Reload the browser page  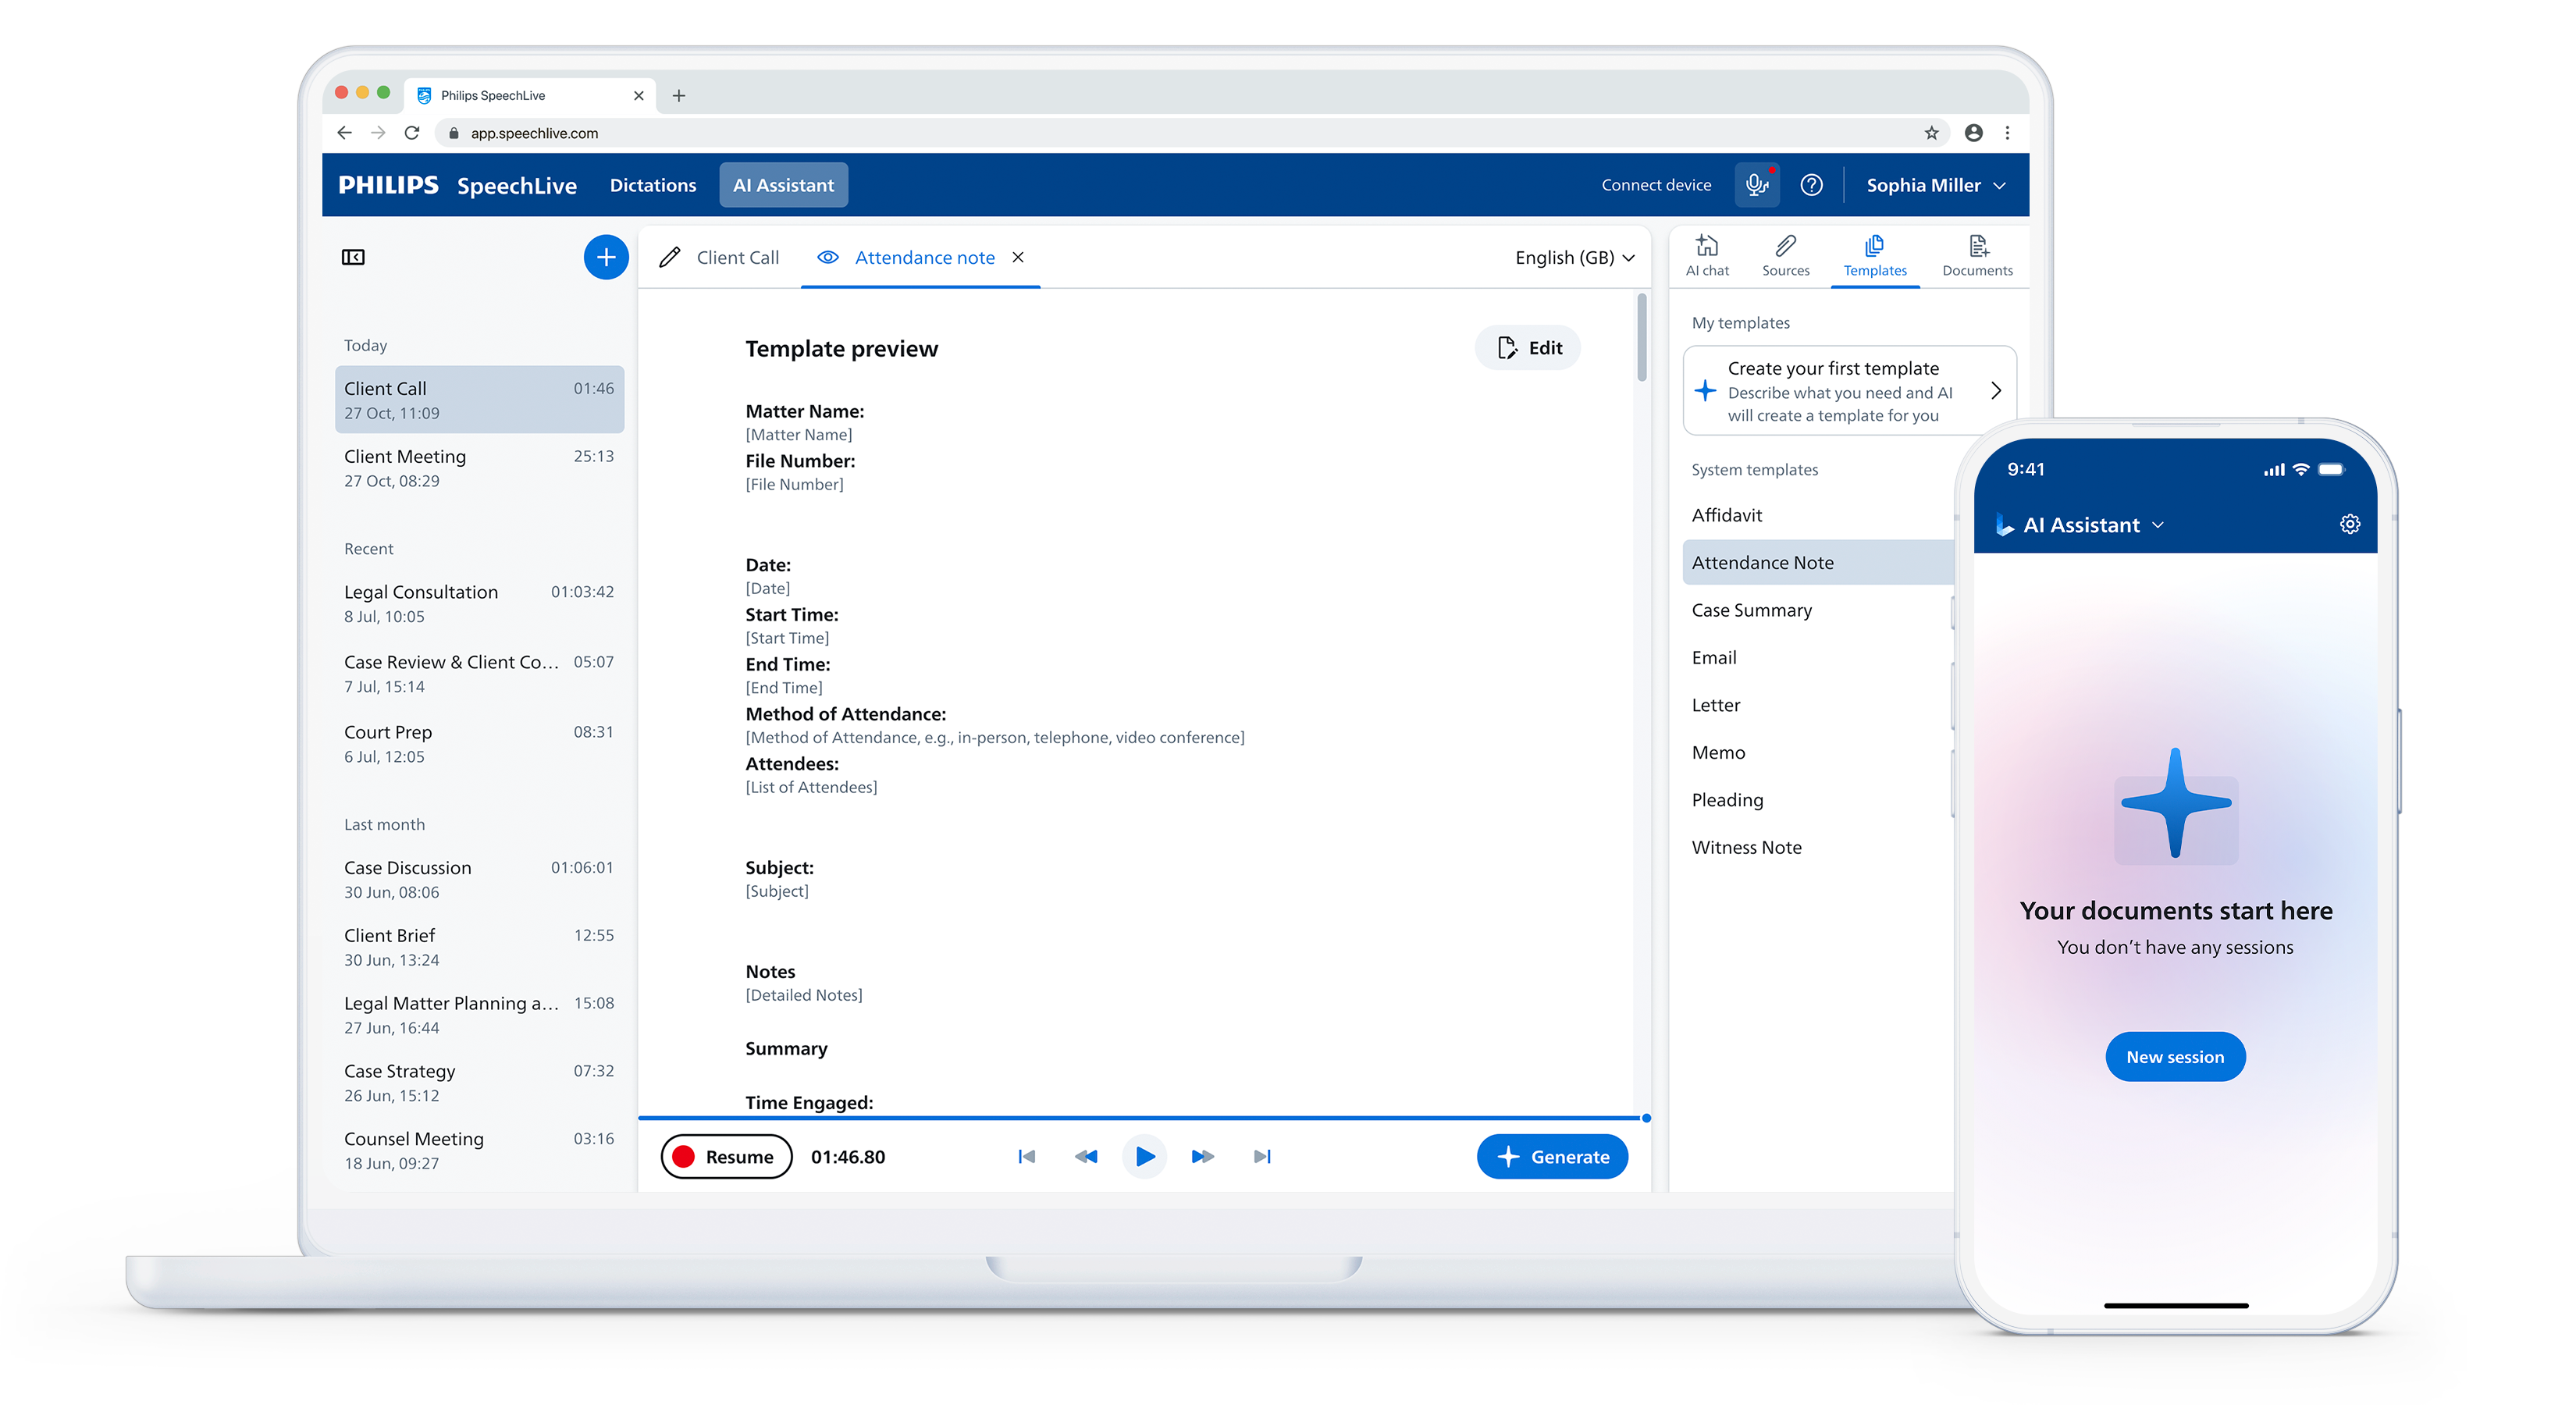[411, 132]
